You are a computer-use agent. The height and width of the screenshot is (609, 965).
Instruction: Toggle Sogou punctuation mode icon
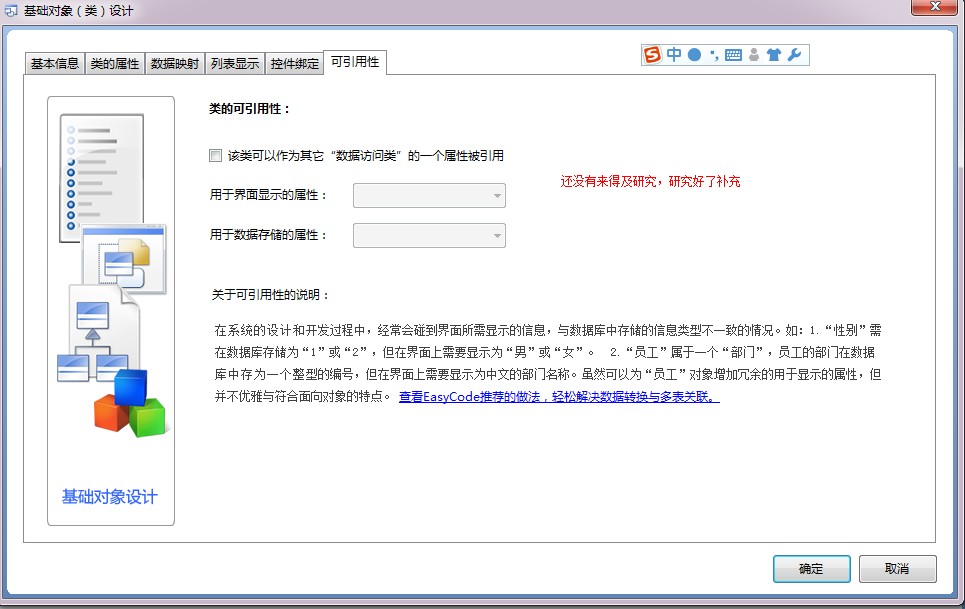pyautogui.click(x=714, y=55)
